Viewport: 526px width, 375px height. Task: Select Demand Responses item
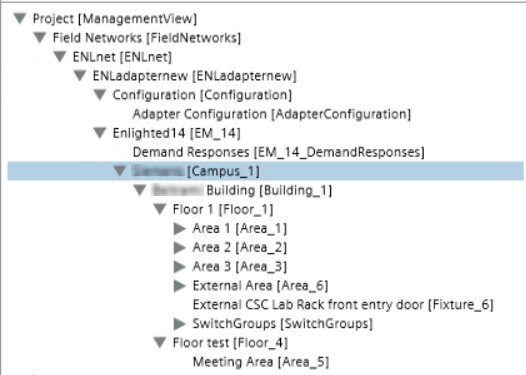click(x=278, y=152)
